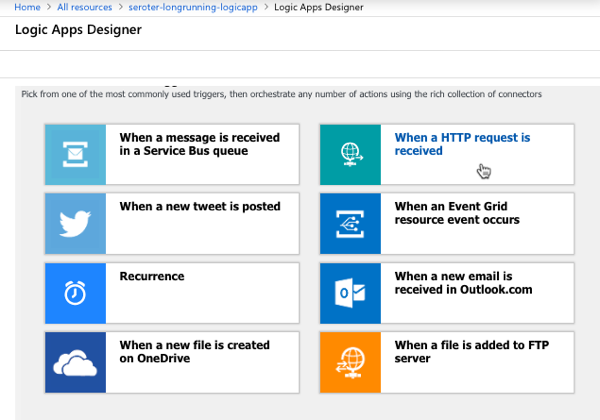600x420 pixels.
Task: Select the 'Recurrence' trigger label
Action: 151,276
